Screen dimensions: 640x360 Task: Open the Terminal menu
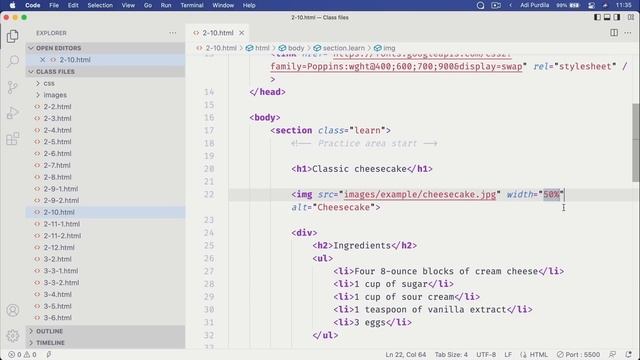(x=192, y=5)
